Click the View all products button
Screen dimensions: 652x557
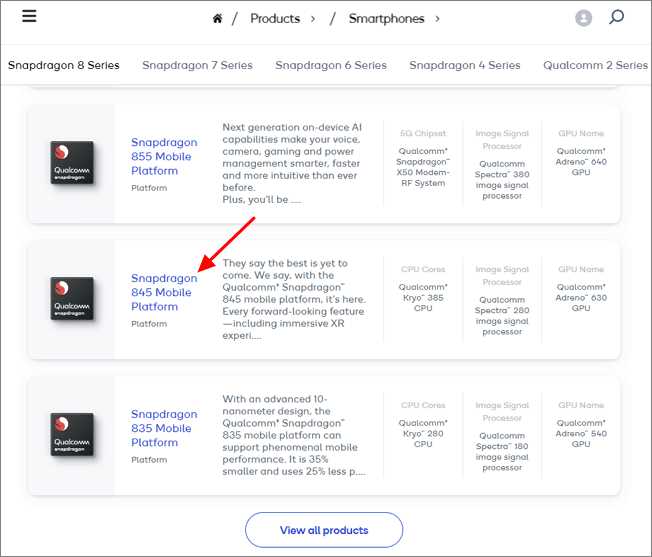pyautogui.click(x=324, y=530)
